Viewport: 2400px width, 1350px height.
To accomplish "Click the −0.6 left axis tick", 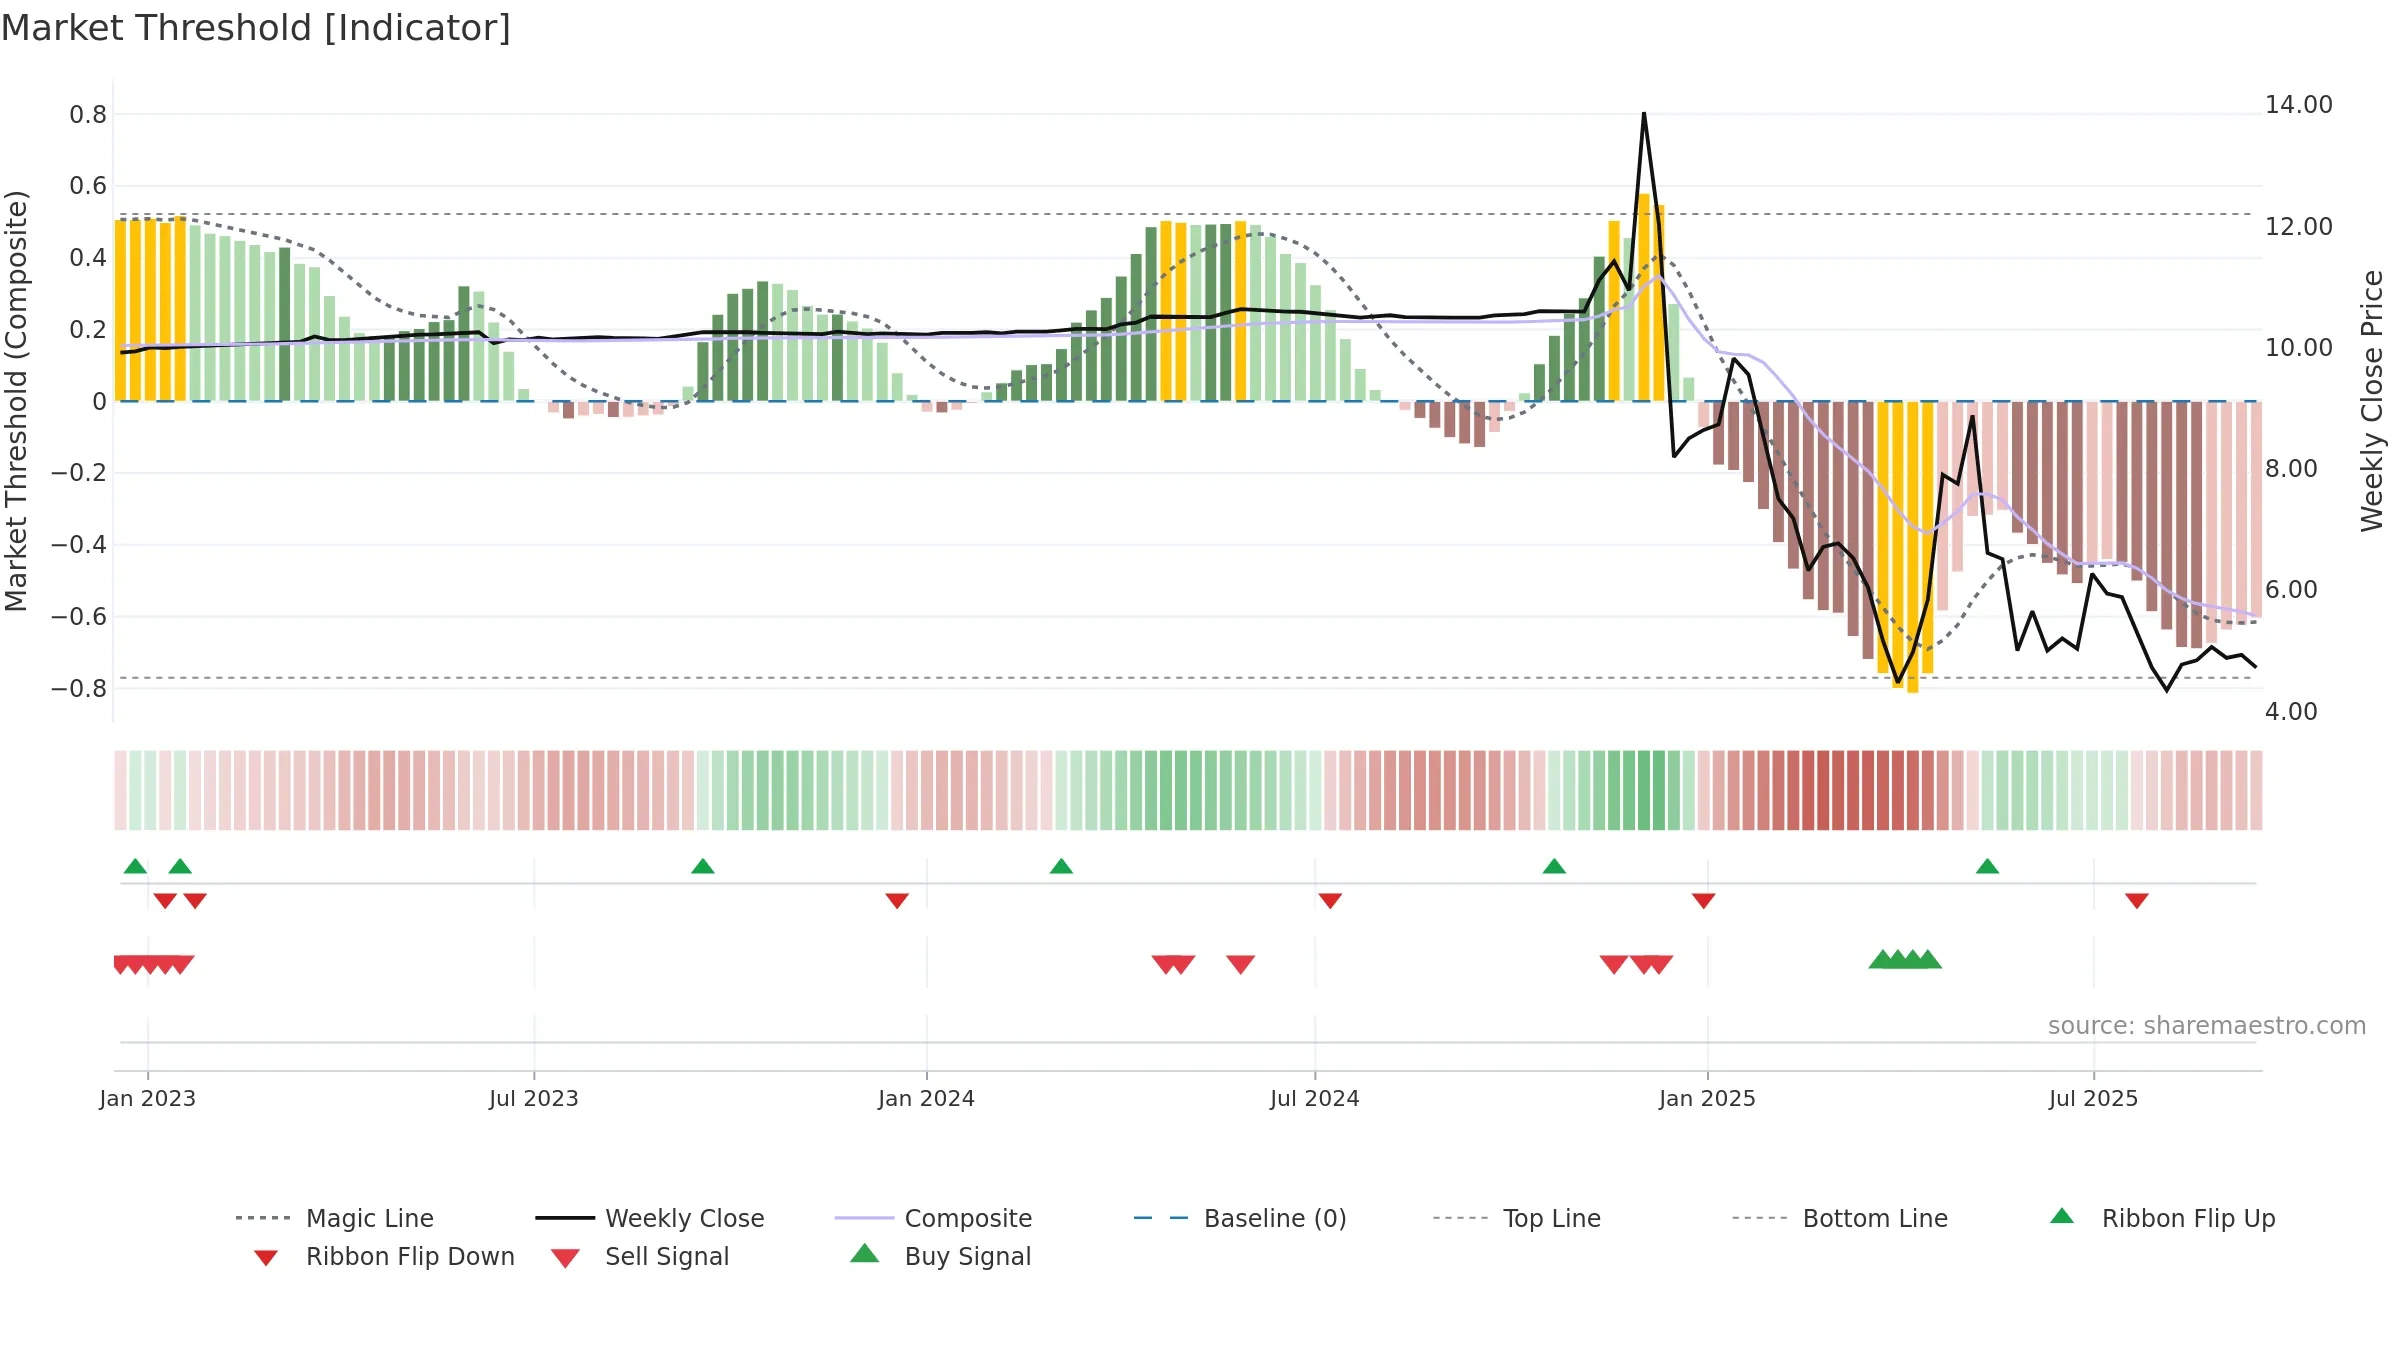I will tap(79, 617).
